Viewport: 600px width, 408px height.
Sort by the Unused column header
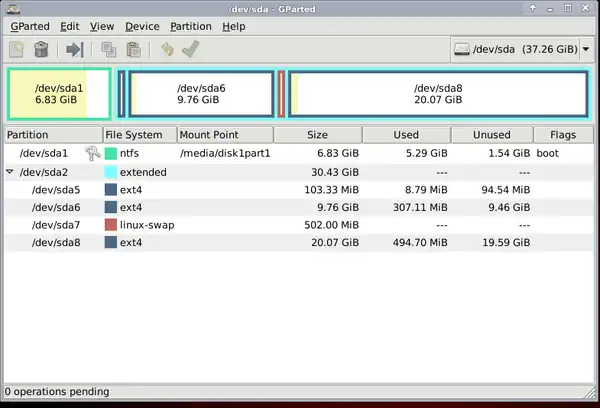pos(491,135)
